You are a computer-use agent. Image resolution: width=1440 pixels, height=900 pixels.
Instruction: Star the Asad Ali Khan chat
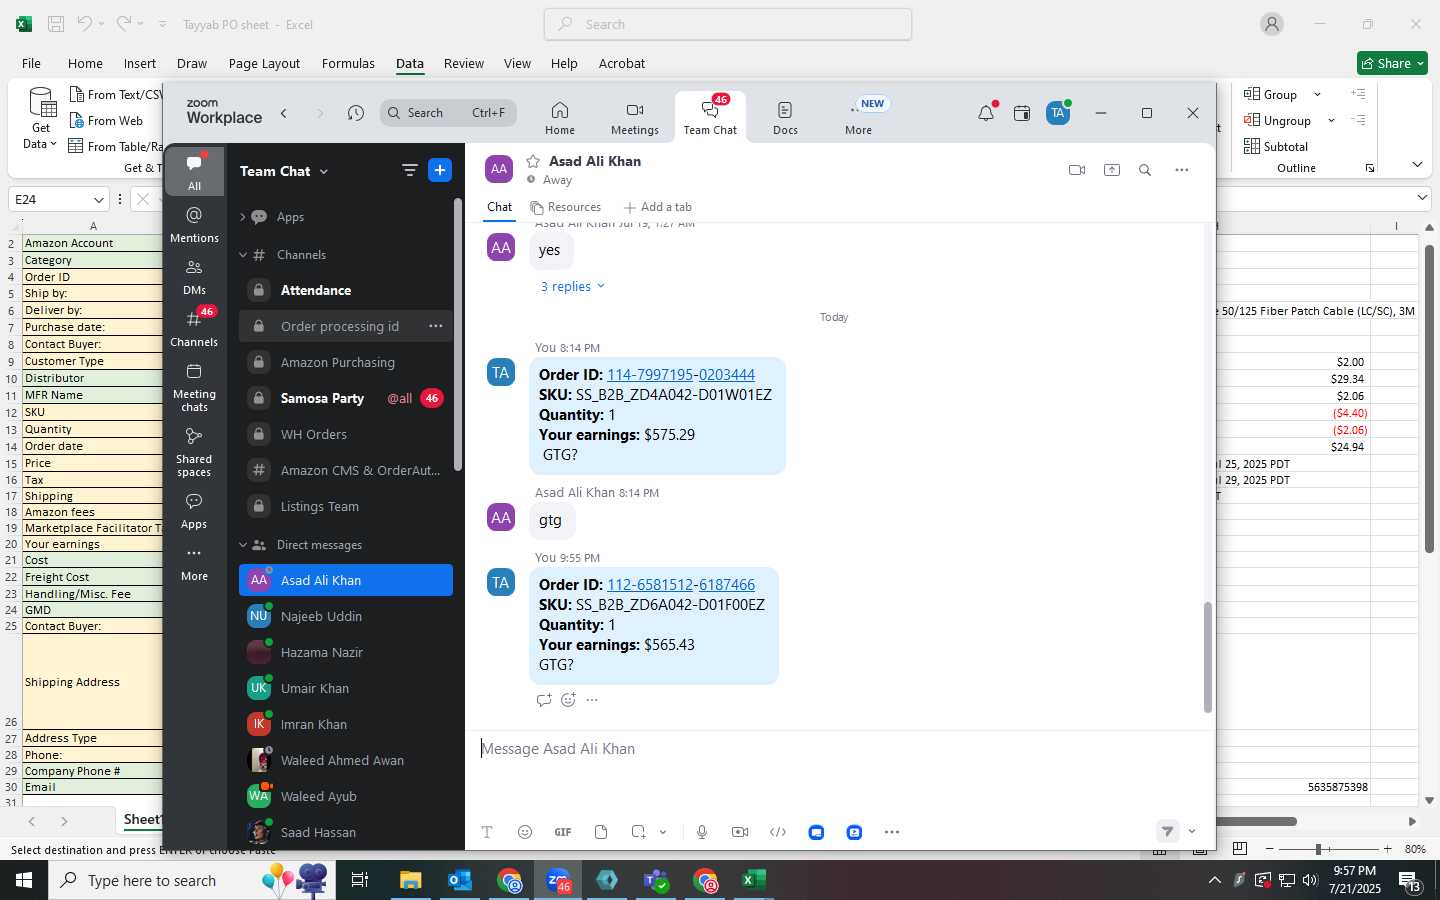533,161
